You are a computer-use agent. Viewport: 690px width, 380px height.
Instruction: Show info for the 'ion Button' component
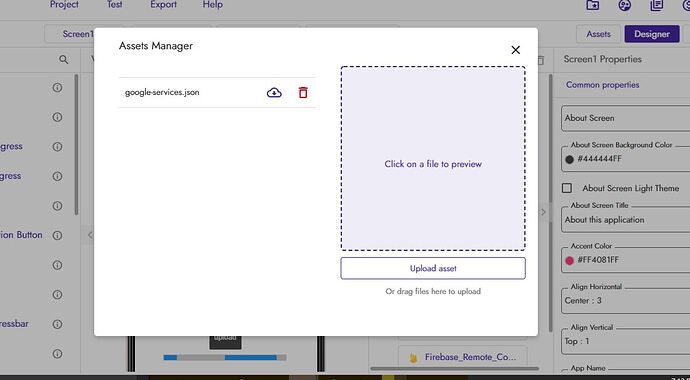(57, 235)
